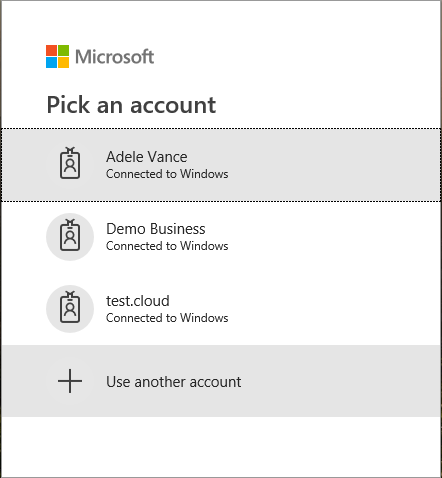Click empty right area of Use another account tile
442x478 pixels.
[340, 381]
